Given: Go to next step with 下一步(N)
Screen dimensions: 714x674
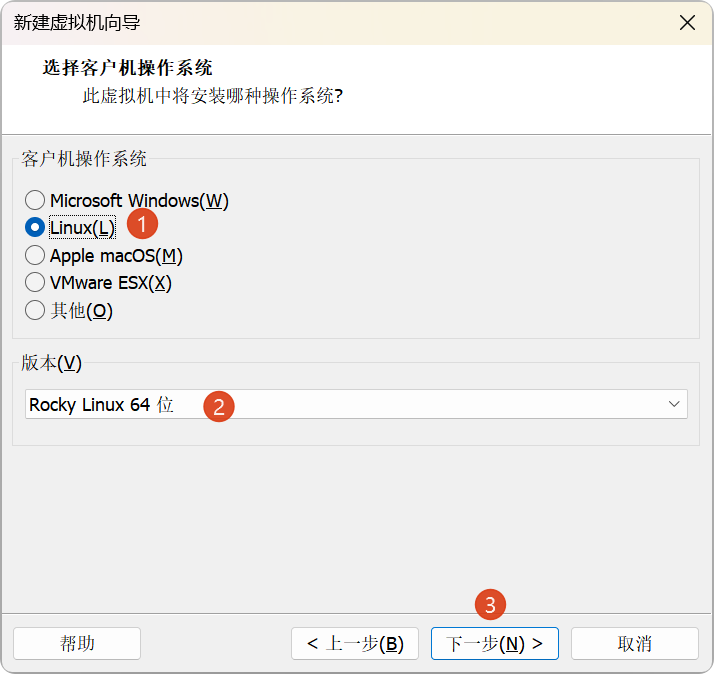Looking at the screenshot, I should [495, 643].
